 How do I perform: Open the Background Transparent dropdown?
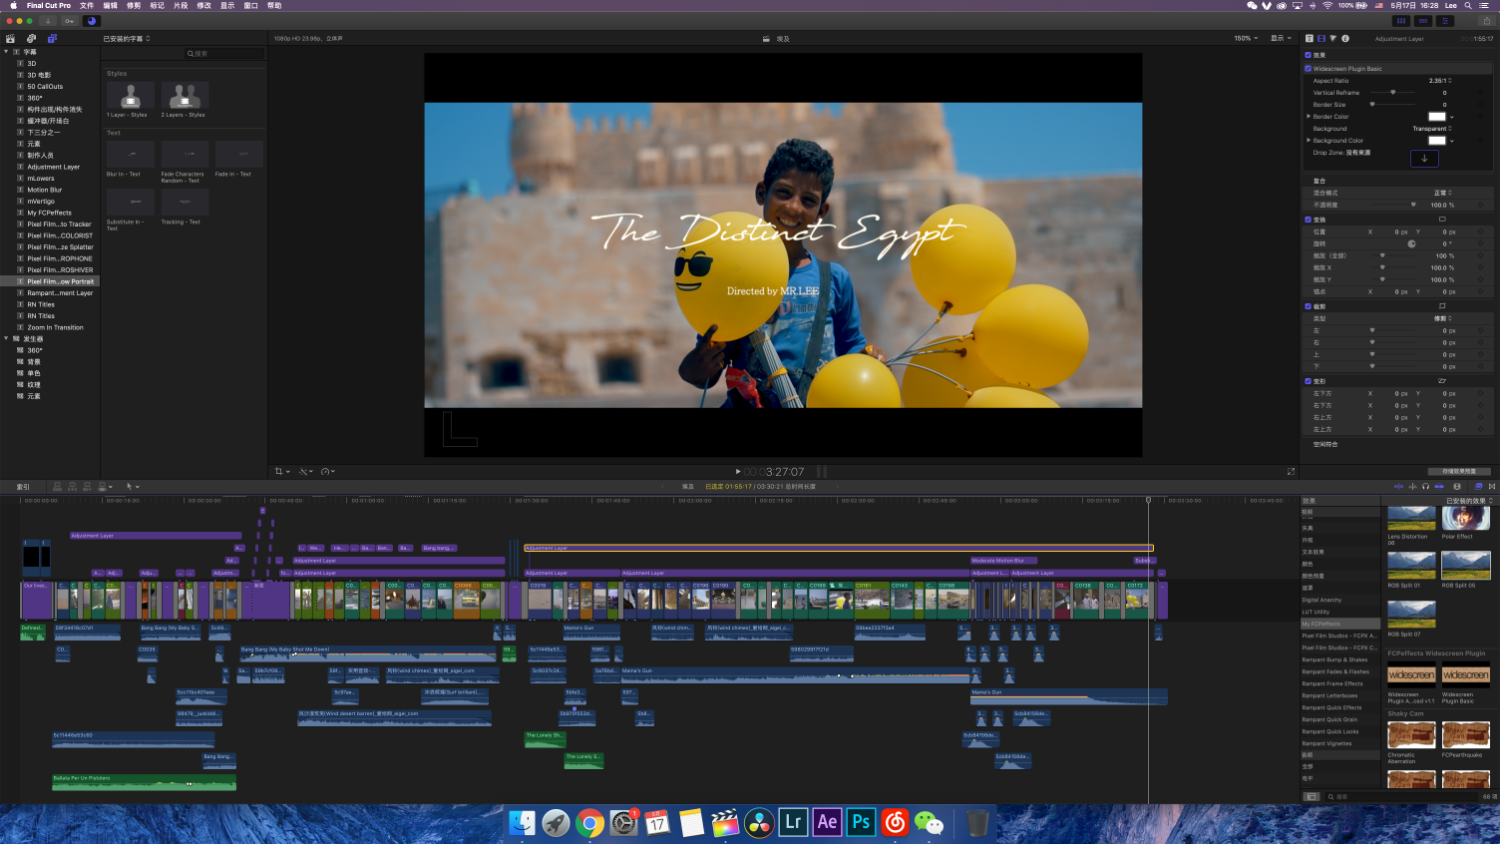[x=1433, y=129]
